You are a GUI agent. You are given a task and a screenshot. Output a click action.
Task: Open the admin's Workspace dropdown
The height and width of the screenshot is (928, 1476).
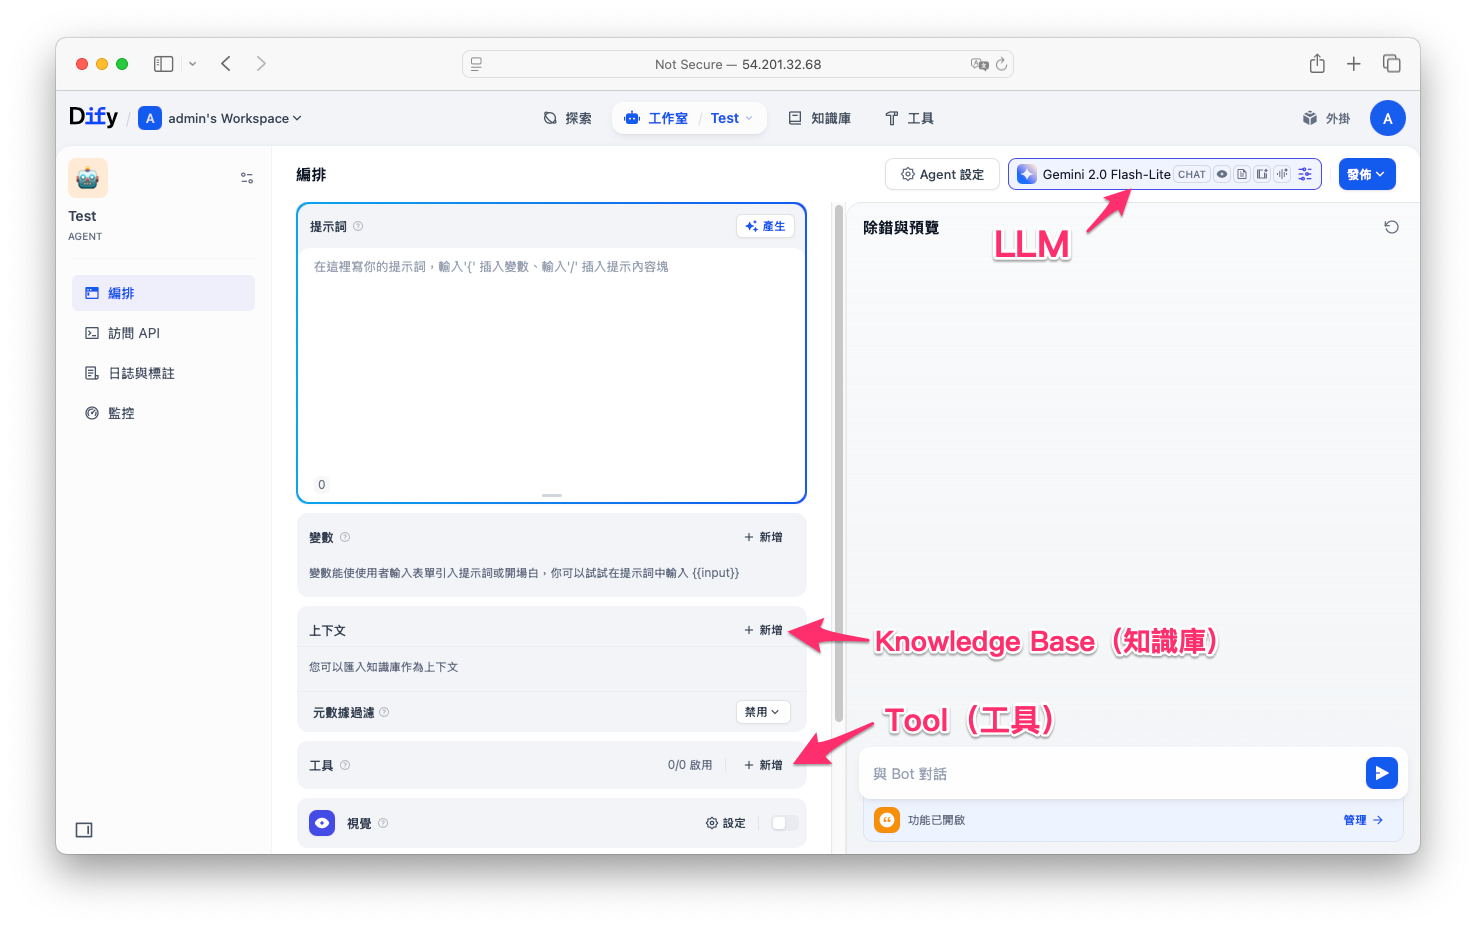click(x=226, y=118)
